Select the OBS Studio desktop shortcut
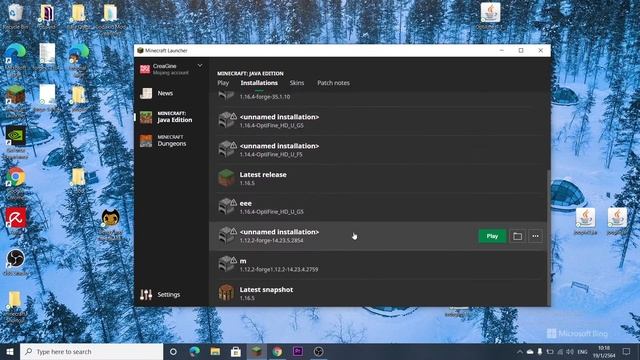The width and height of the screenshot is (640, 360). [16, 262]
